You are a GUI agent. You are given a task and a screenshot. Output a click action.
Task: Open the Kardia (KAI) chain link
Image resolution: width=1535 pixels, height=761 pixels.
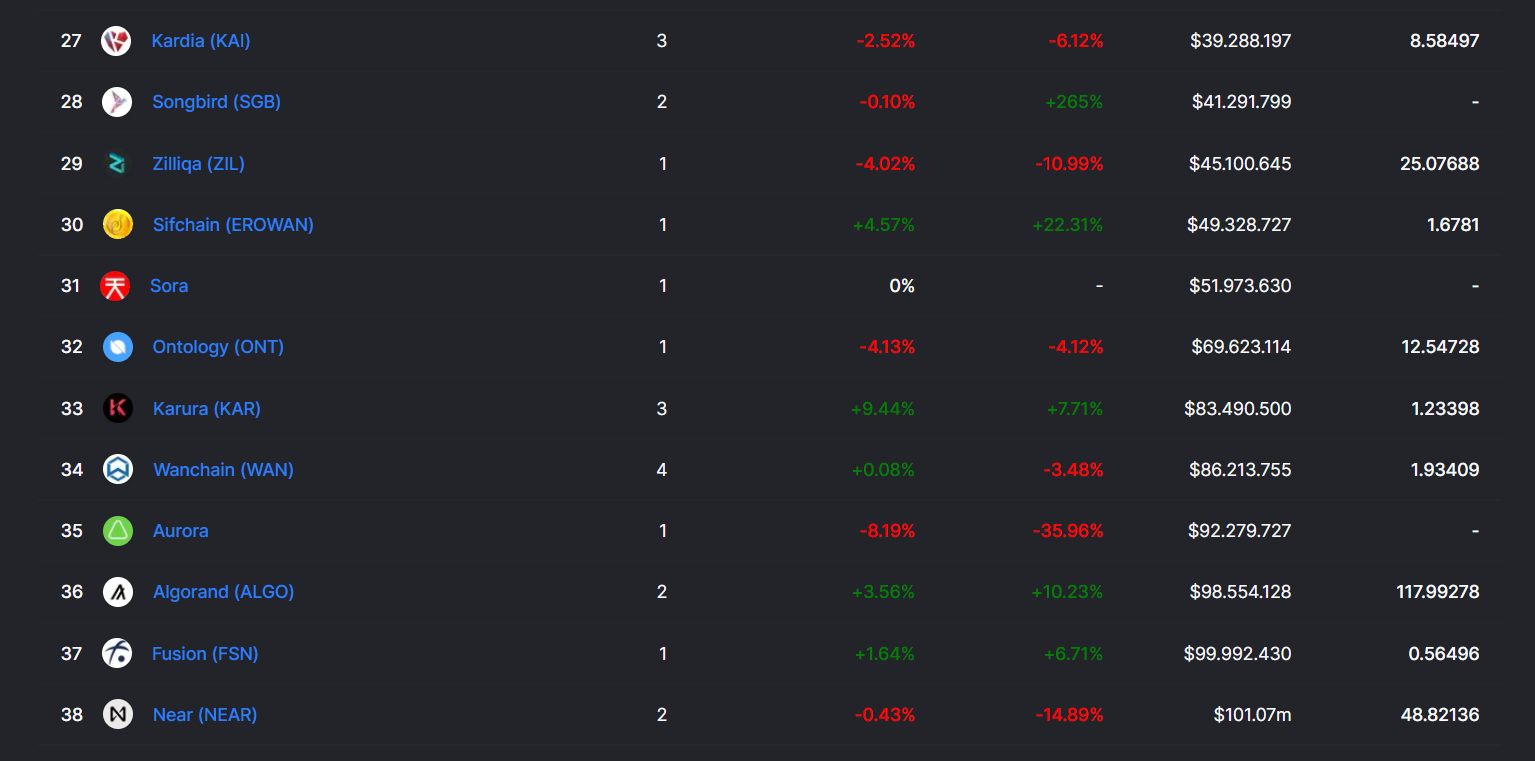201,41
